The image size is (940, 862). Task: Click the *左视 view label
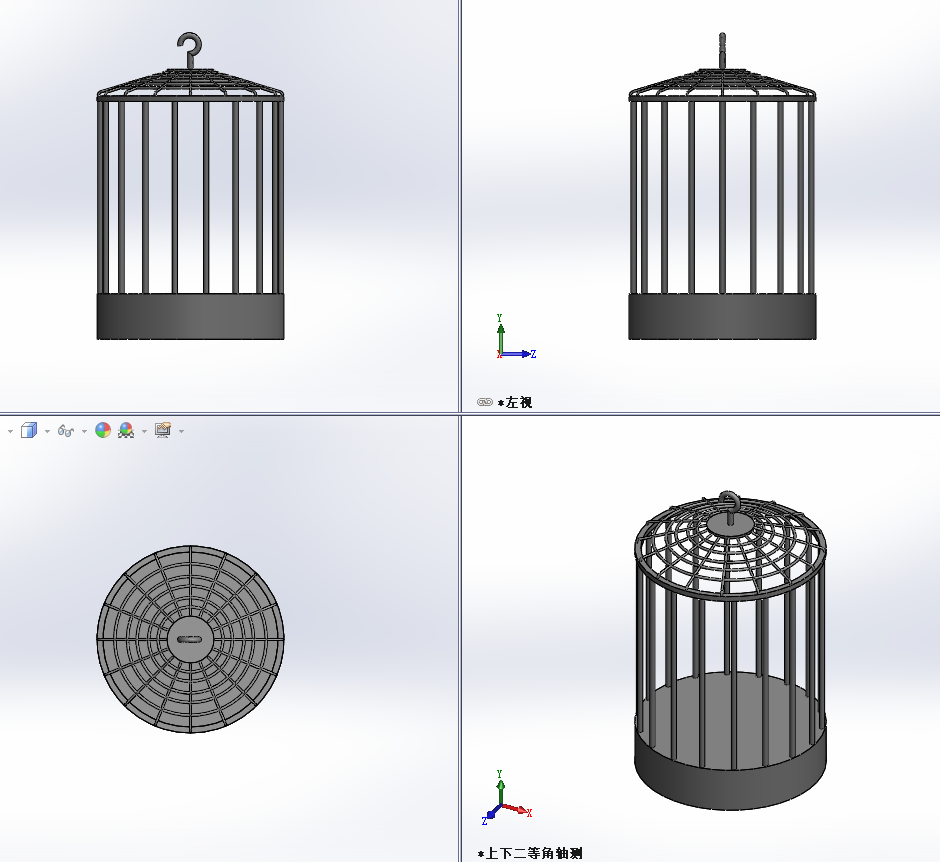(x=515, y=402)
